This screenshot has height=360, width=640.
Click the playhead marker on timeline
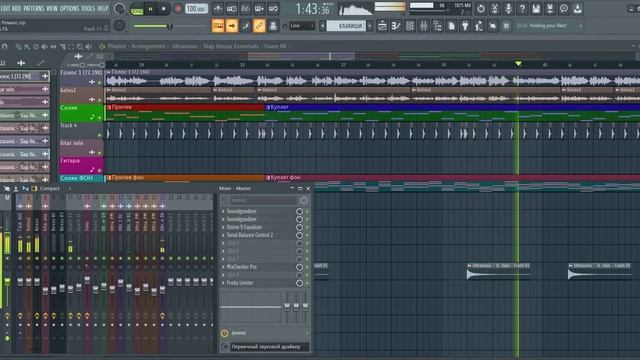coord(518,64)
